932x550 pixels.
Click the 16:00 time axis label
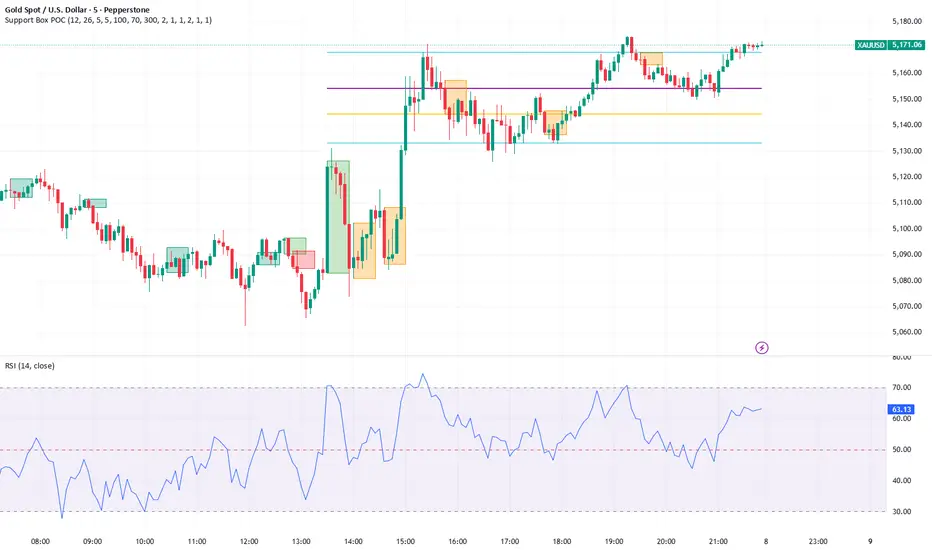[x=458, y=541]
